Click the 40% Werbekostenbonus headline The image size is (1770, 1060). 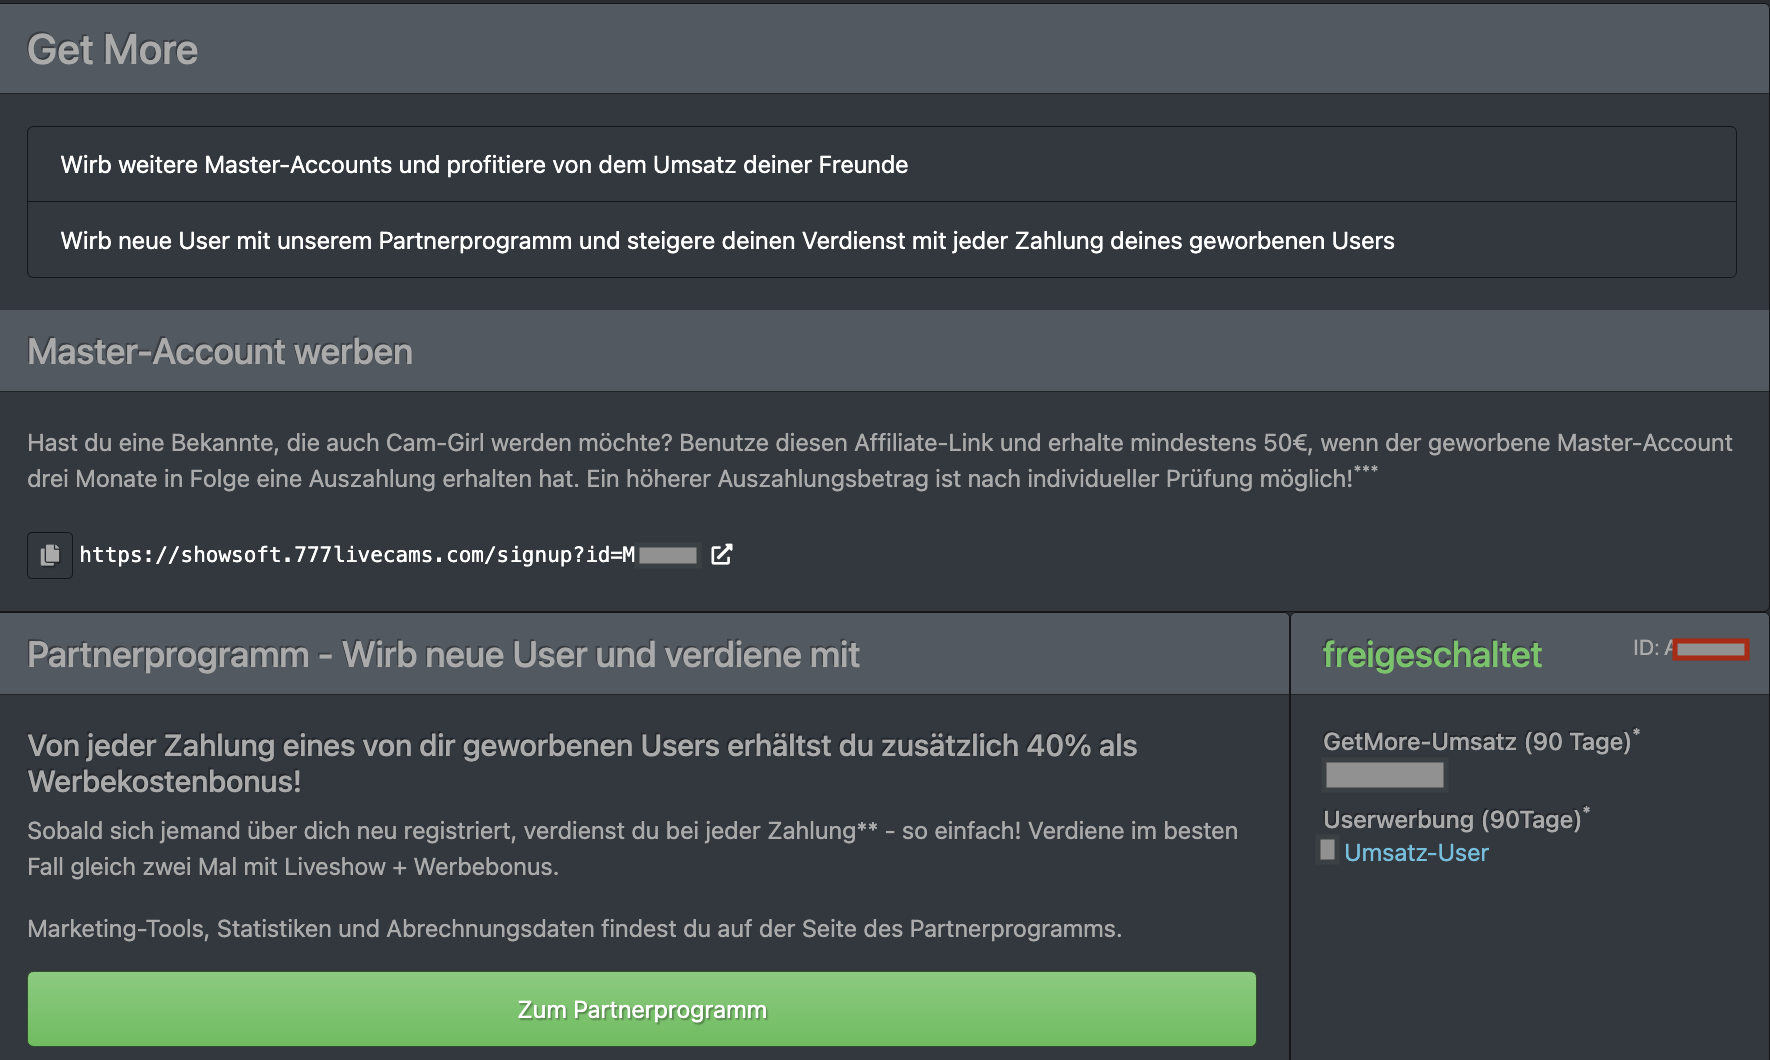point(582,763)
